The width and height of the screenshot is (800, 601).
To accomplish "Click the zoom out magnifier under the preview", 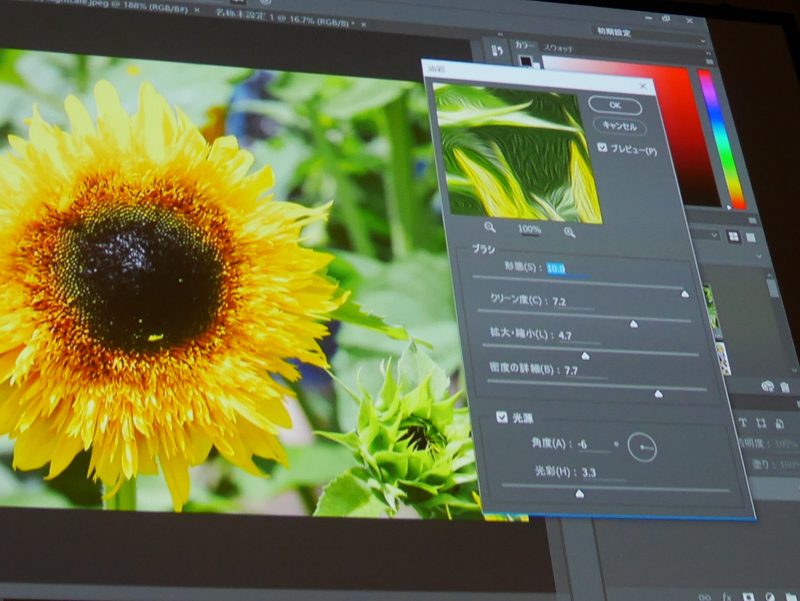I will pos(490,229).
